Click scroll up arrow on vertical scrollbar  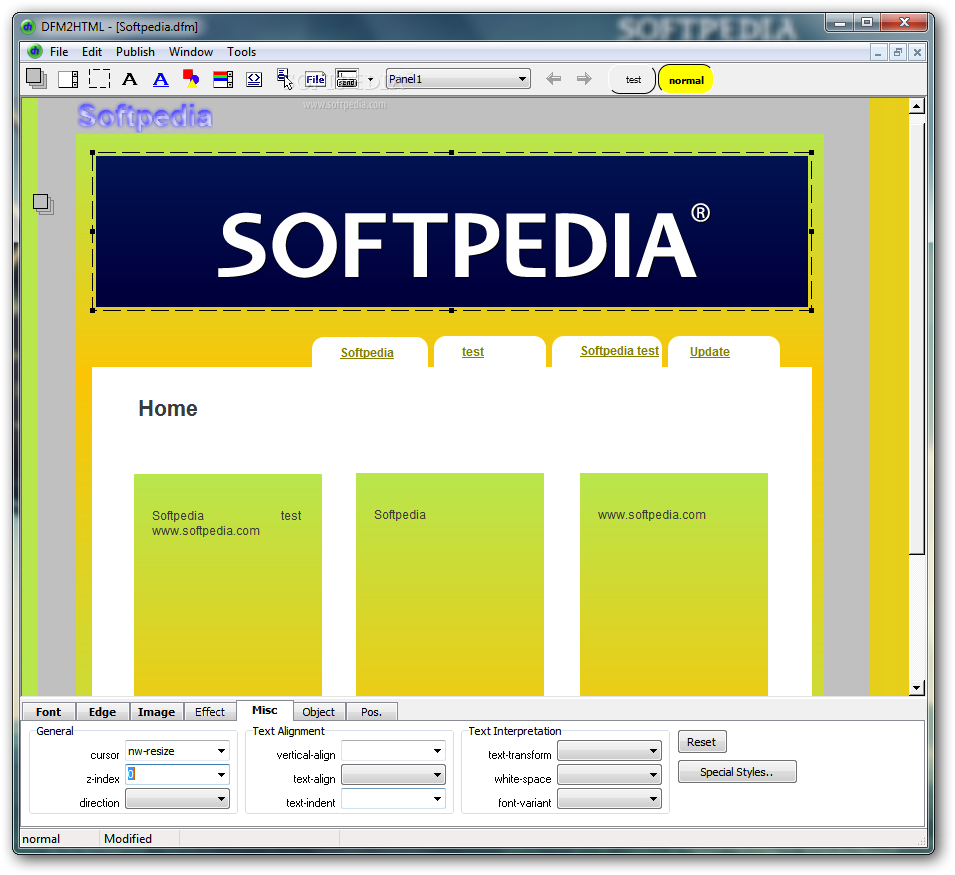click(x=917, y=107)
